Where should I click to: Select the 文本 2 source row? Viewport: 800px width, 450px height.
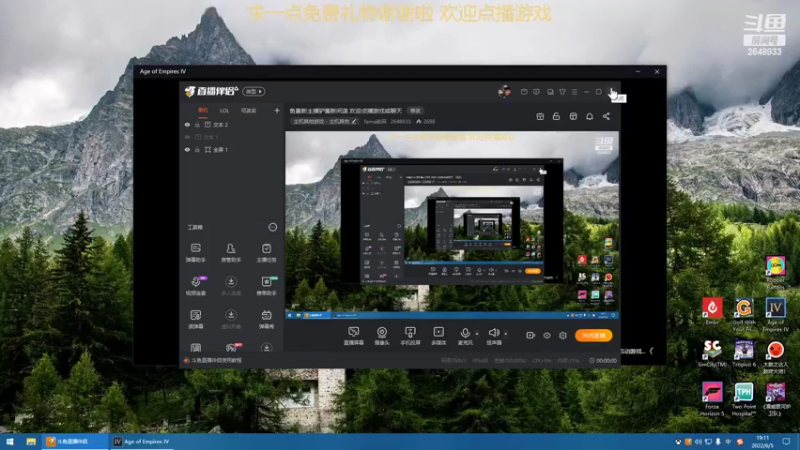[x=232, y=125]
